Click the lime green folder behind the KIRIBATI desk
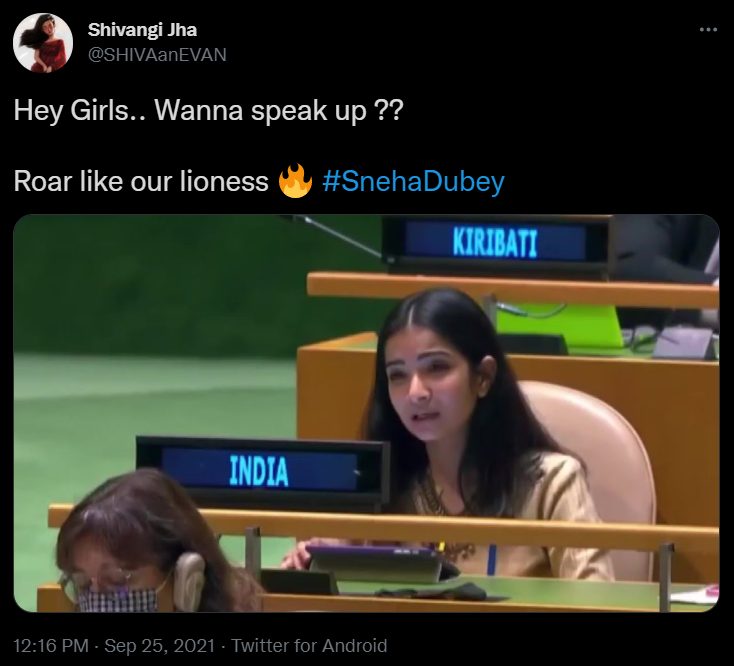 [x=559, y=324]
